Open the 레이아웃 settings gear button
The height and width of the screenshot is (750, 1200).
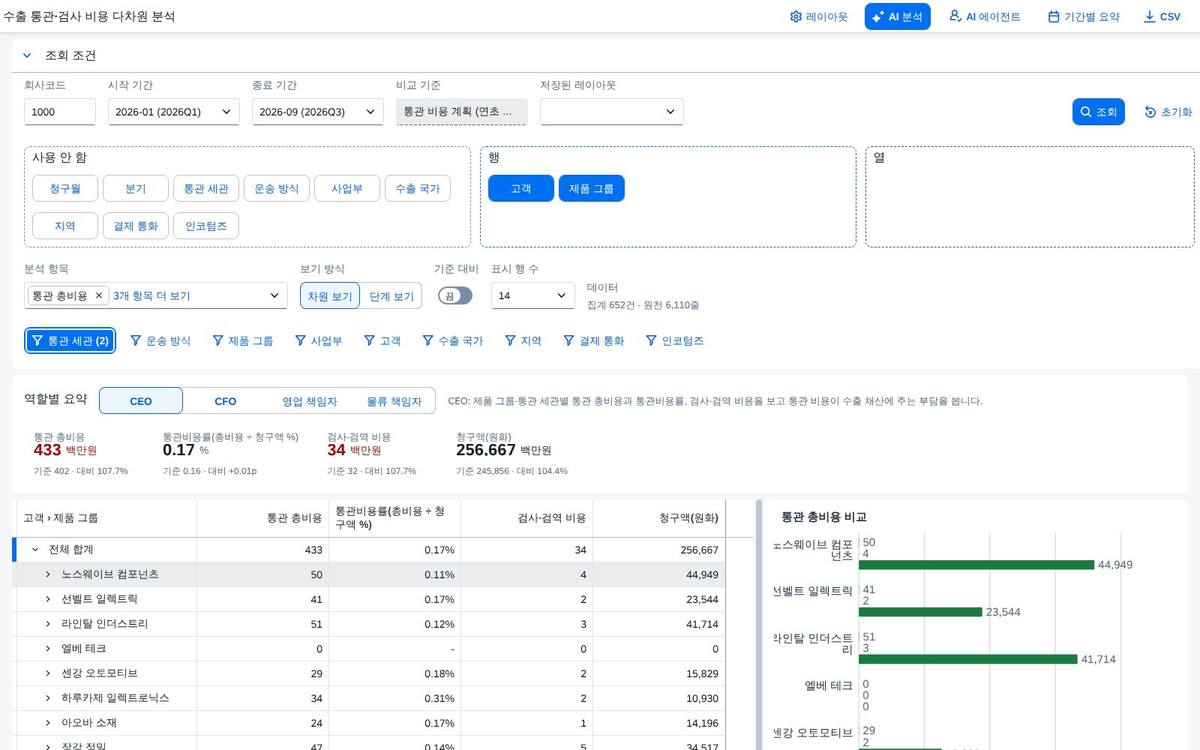[x=818, y=17]
